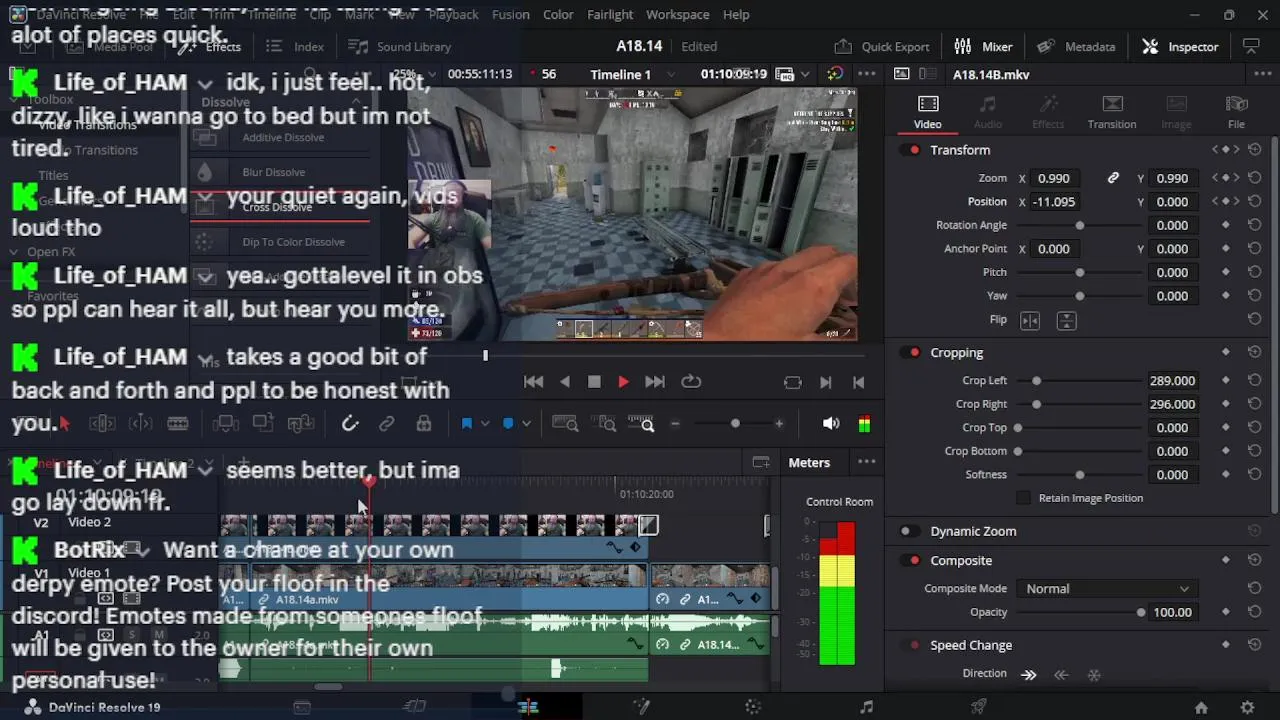Click the Crop Left 289.000 field
Viewport: 1280px width, 720px height.
coord(1172,381)
